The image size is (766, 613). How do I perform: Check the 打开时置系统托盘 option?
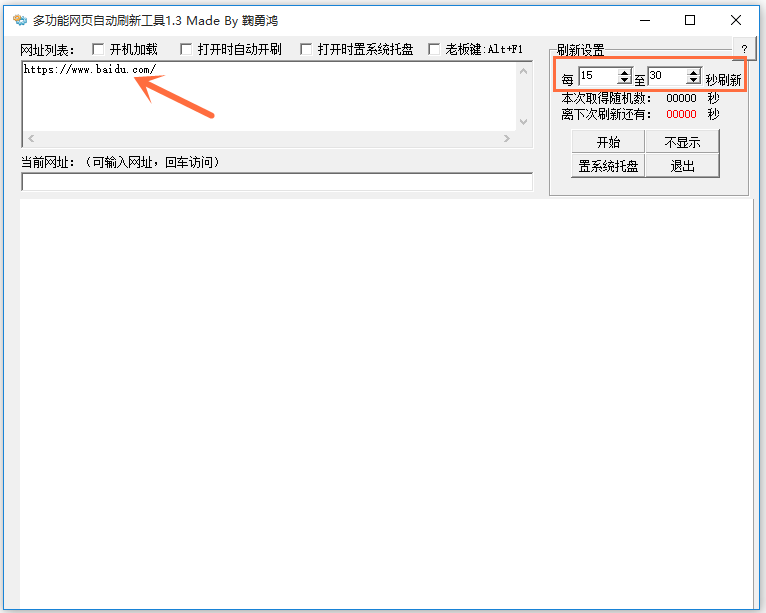tap(306, 49)
